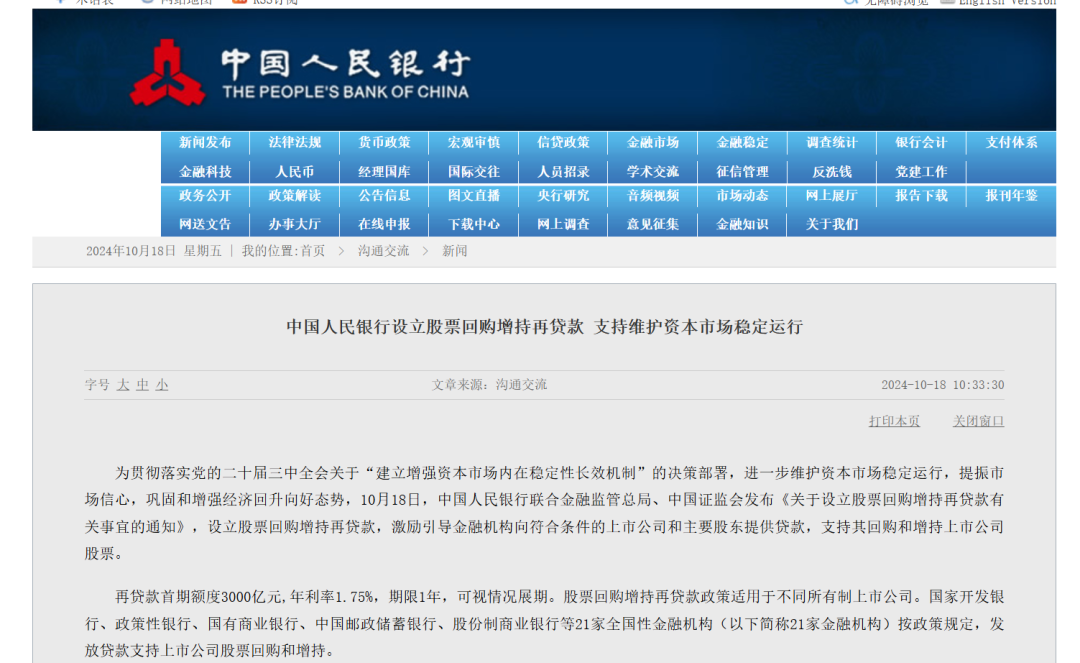Open 宏观审慎 navigation item
The height and width of the screenshot is (663, 1080).
coord(474,143)
